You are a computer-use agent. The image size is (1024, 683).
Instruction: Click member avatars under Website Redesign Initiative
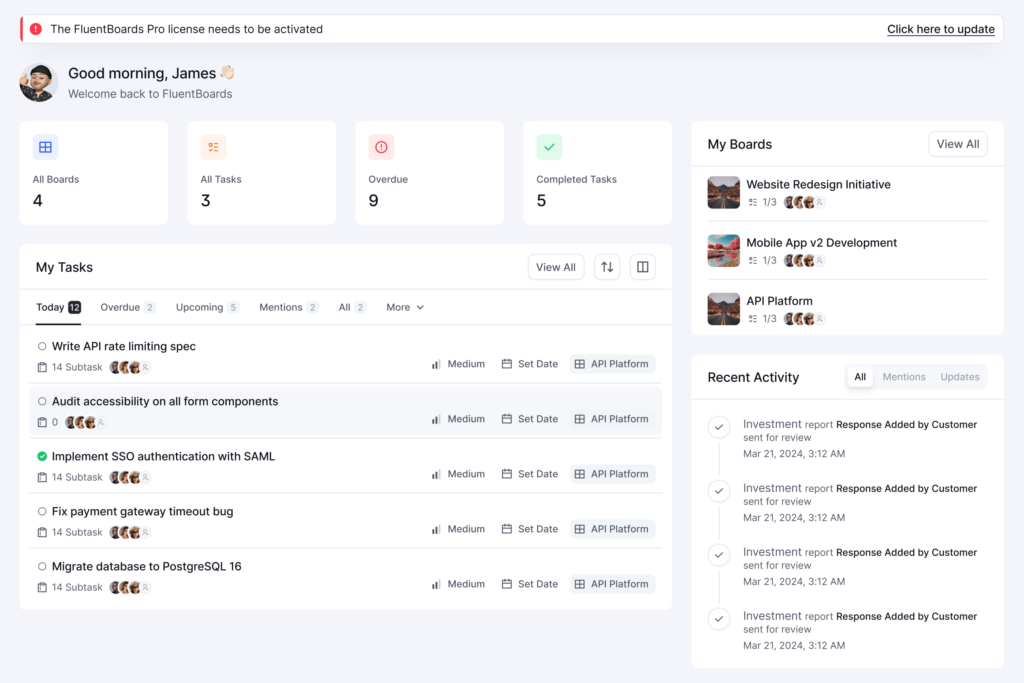click(x=805, y=202)
